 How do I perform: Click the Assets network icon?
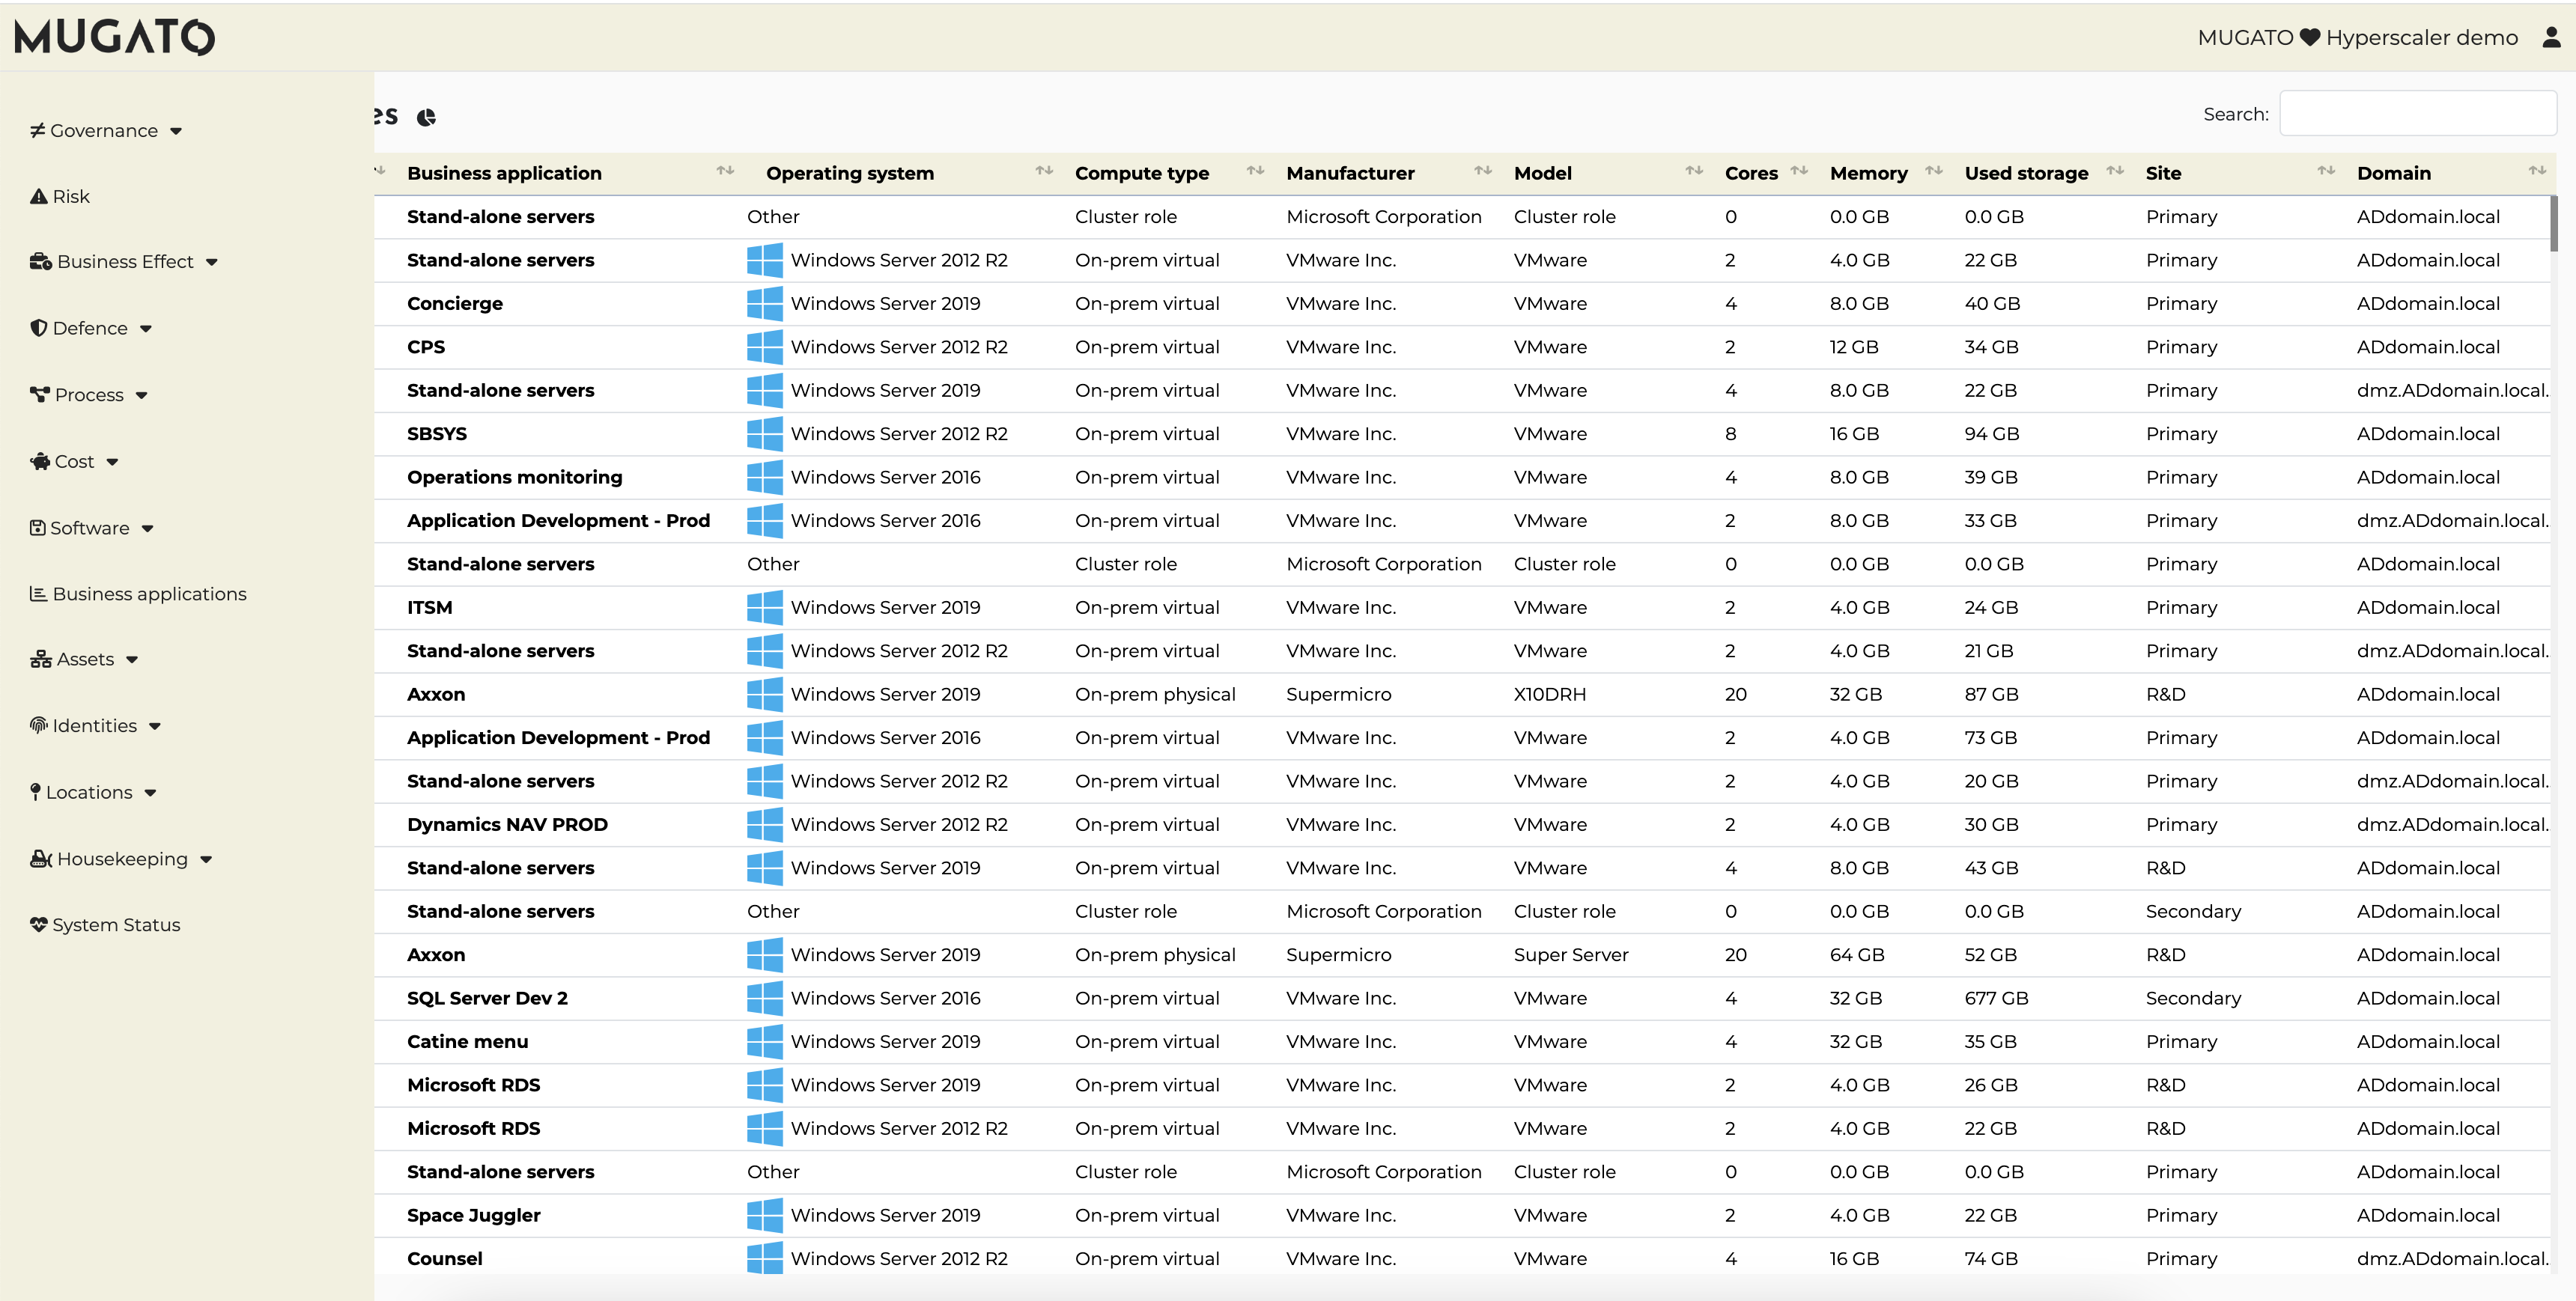click(41, 659)
